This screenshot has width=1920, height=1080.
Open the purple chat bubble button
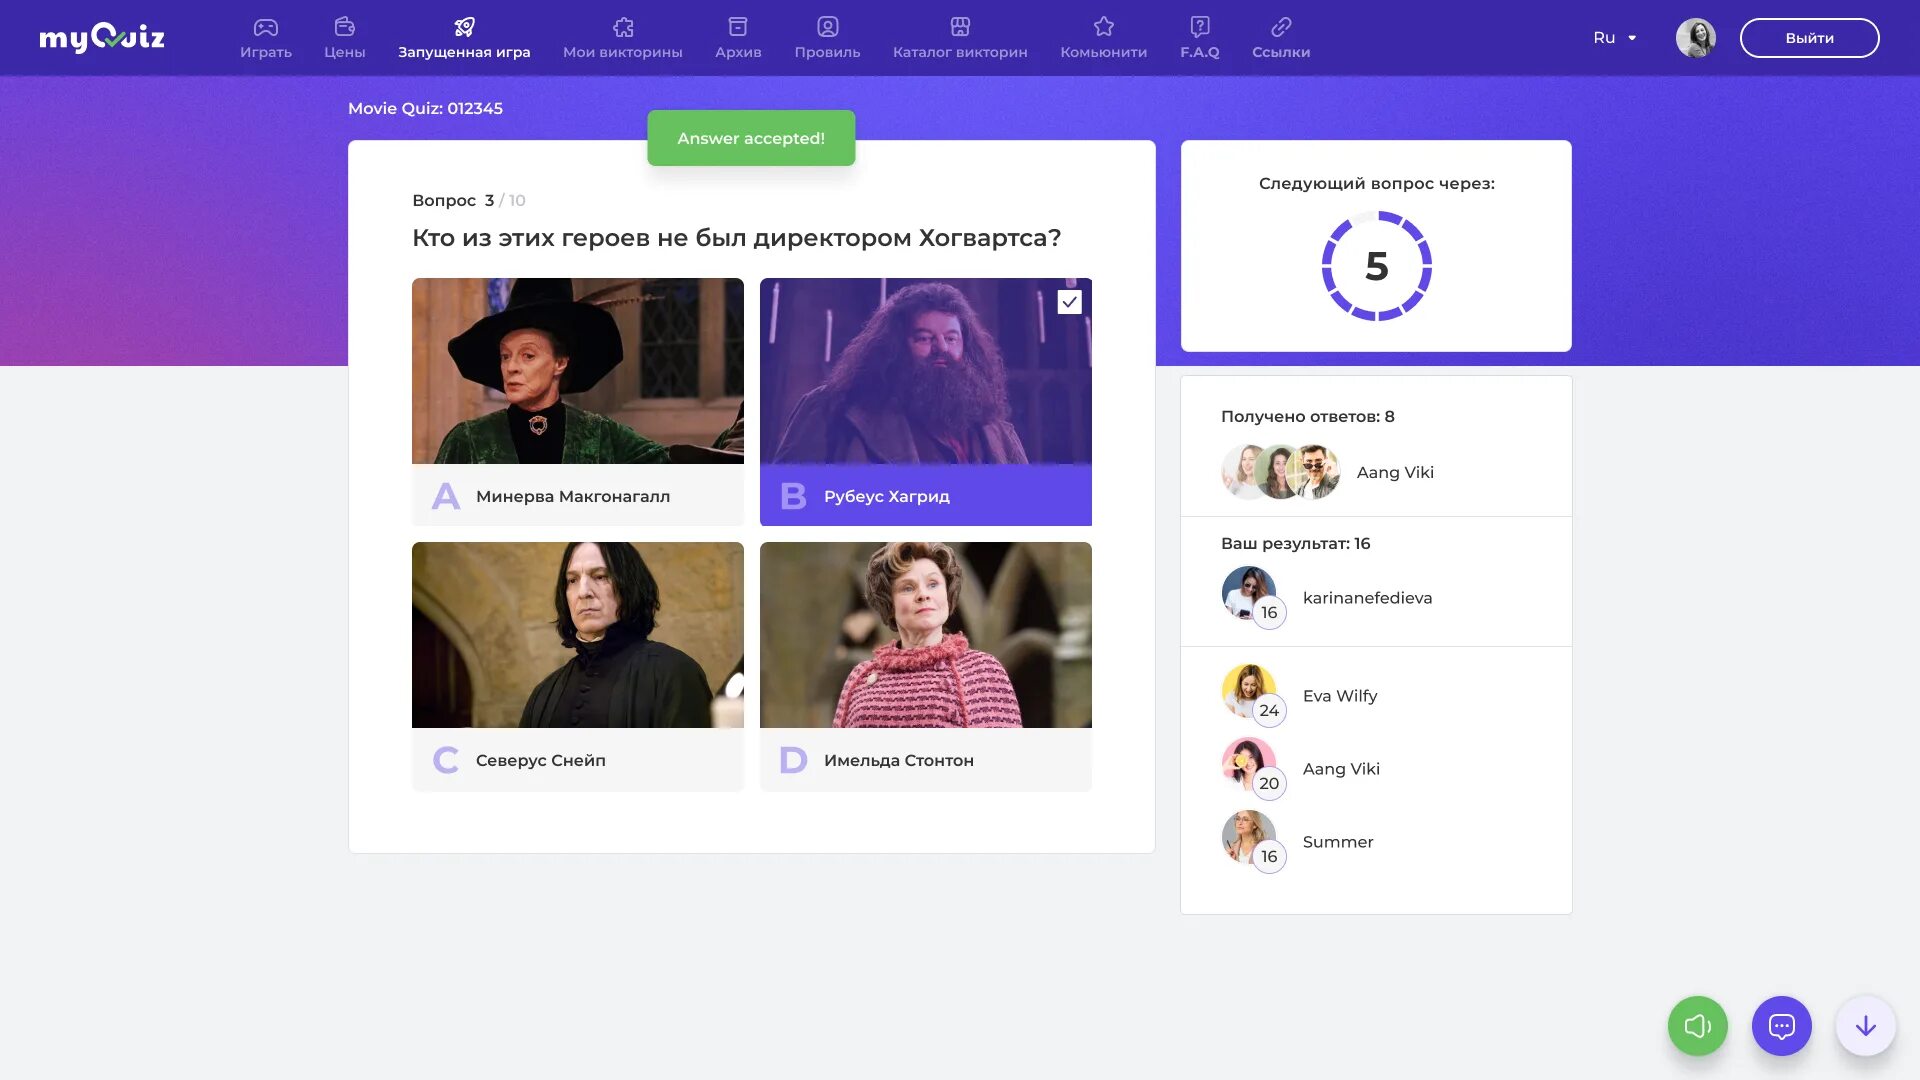coord(1782,1026)
